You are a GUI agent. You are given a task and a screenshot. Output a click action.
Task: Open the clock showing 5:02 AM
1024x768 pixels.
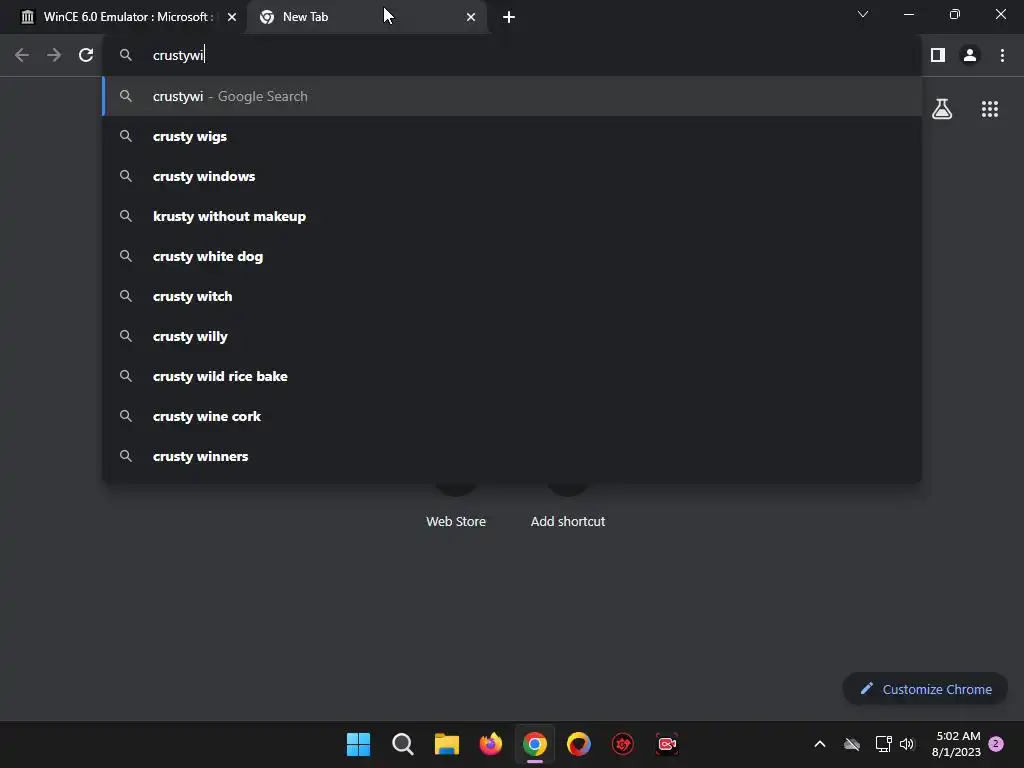[956, 744]
